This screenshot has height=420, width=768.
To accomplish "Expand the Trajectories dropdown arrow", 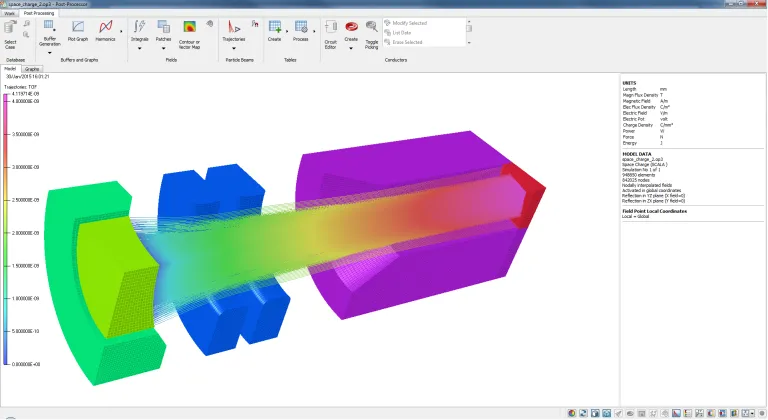I will click(x=233, y=47).
